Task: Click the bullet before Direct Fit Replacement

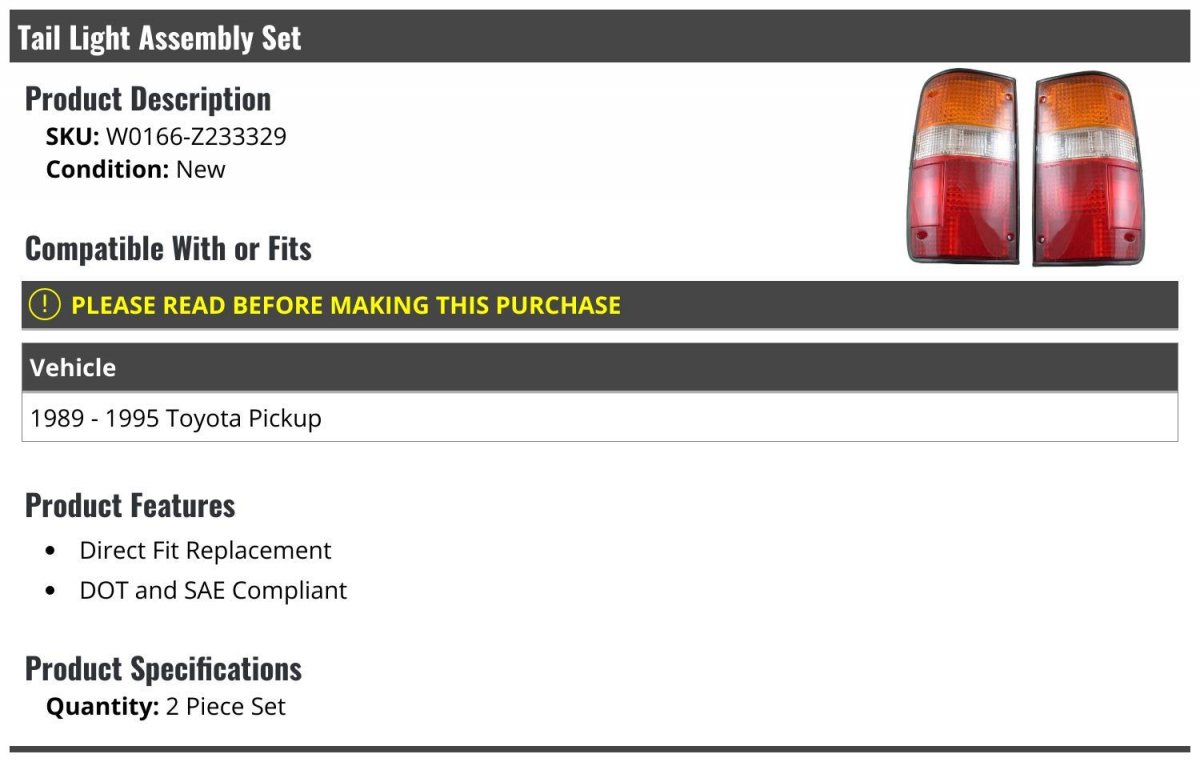Action: coord(52,551)
